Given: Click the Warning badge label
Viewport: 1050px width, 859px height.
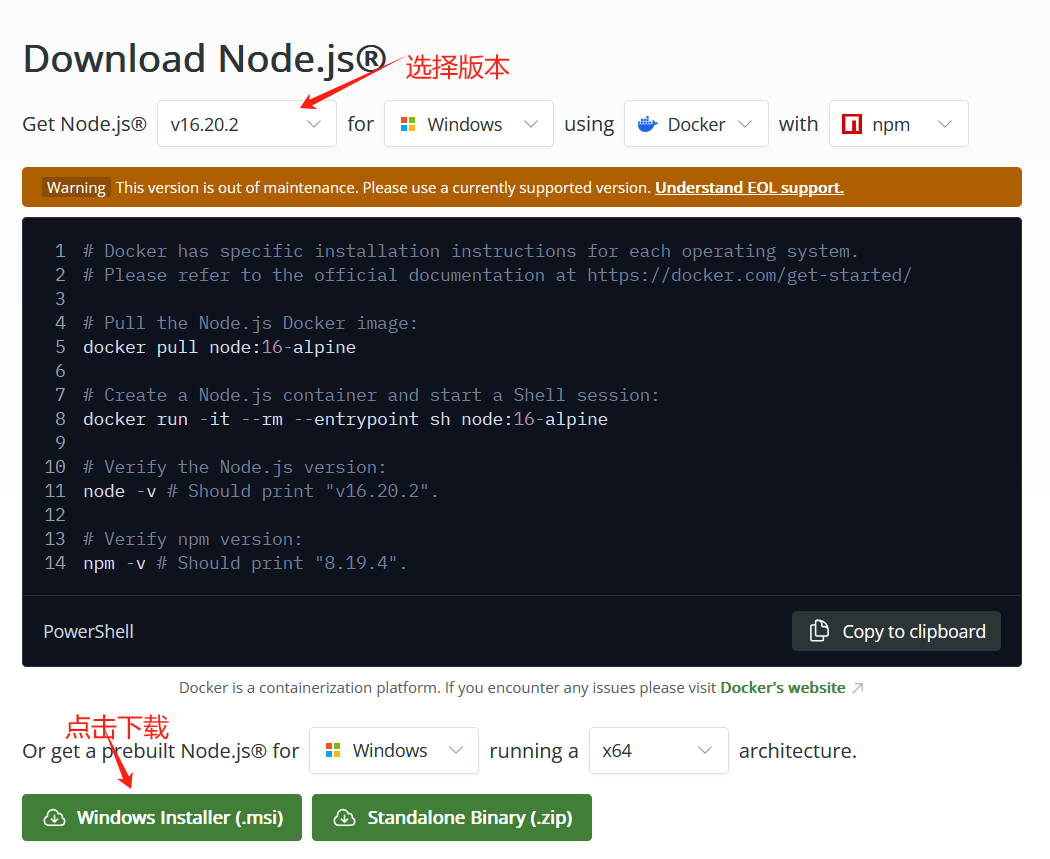Looking at the screenshot, I should tap(76, 187).
